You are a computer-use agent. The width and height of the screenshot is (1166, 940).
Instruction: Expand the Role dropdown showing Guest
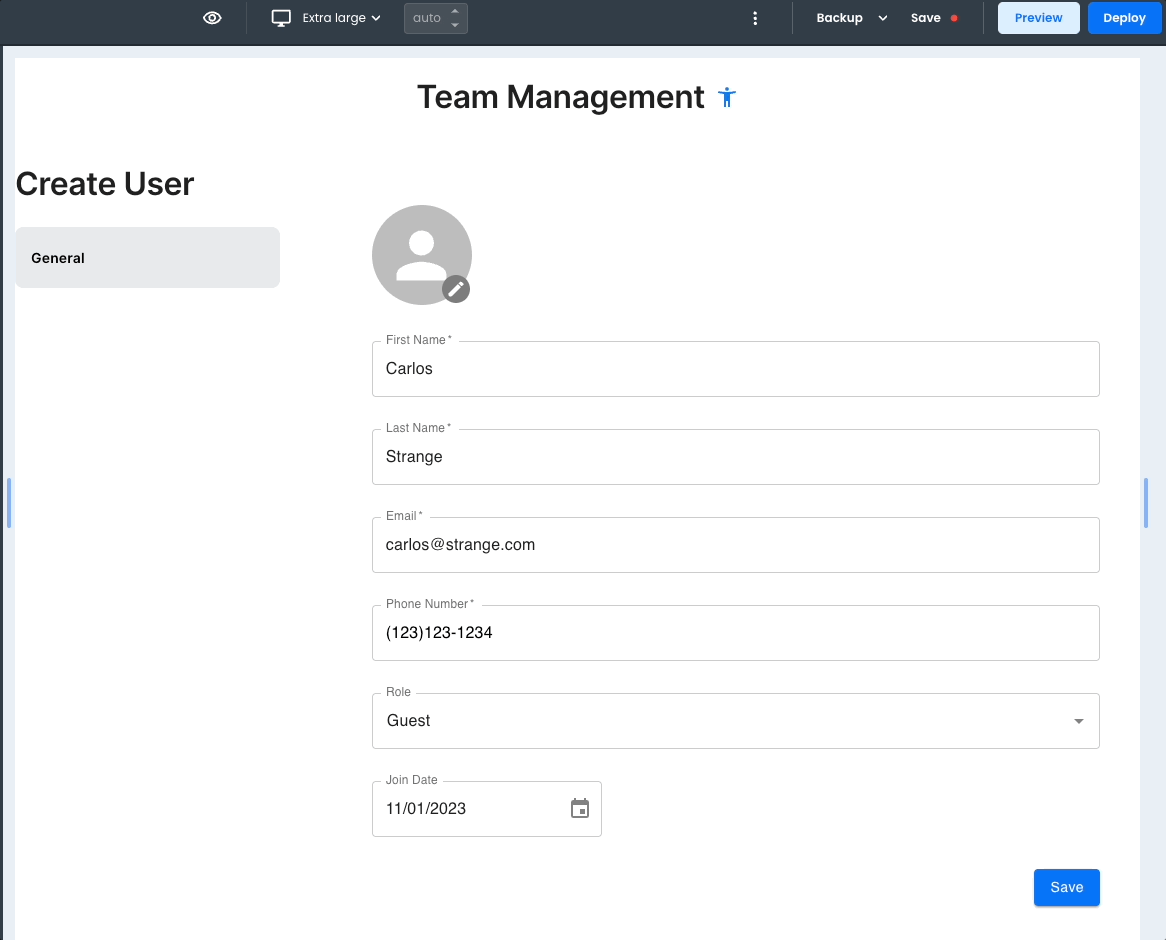735,721
